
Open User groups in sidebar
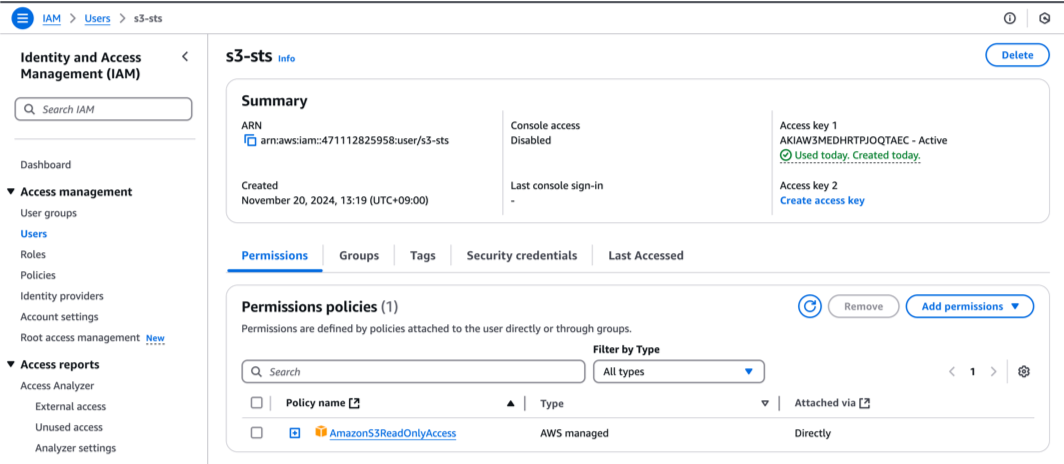point(48,213)
